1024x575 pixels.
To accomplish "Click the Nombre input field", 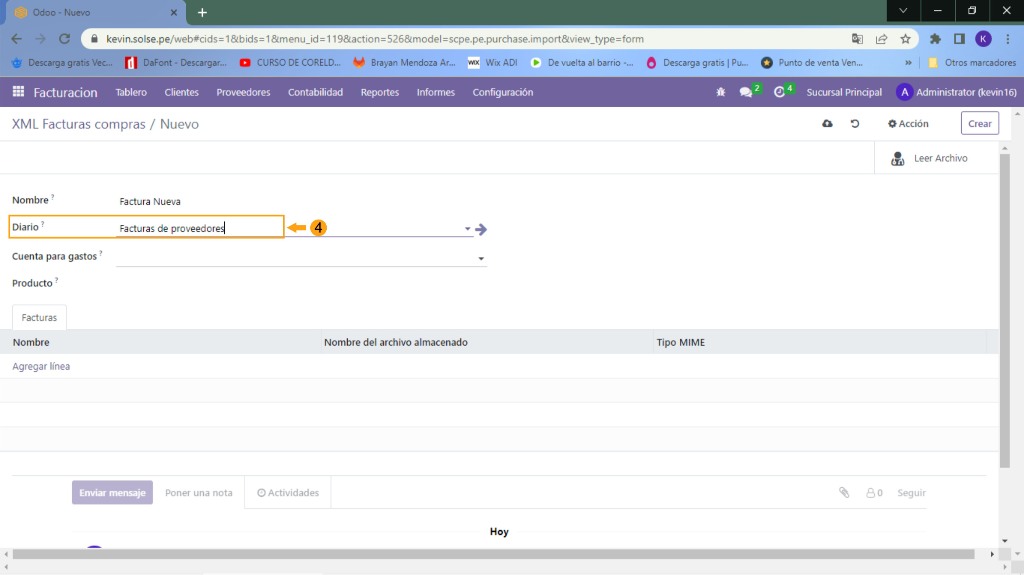I will [300, 201].
